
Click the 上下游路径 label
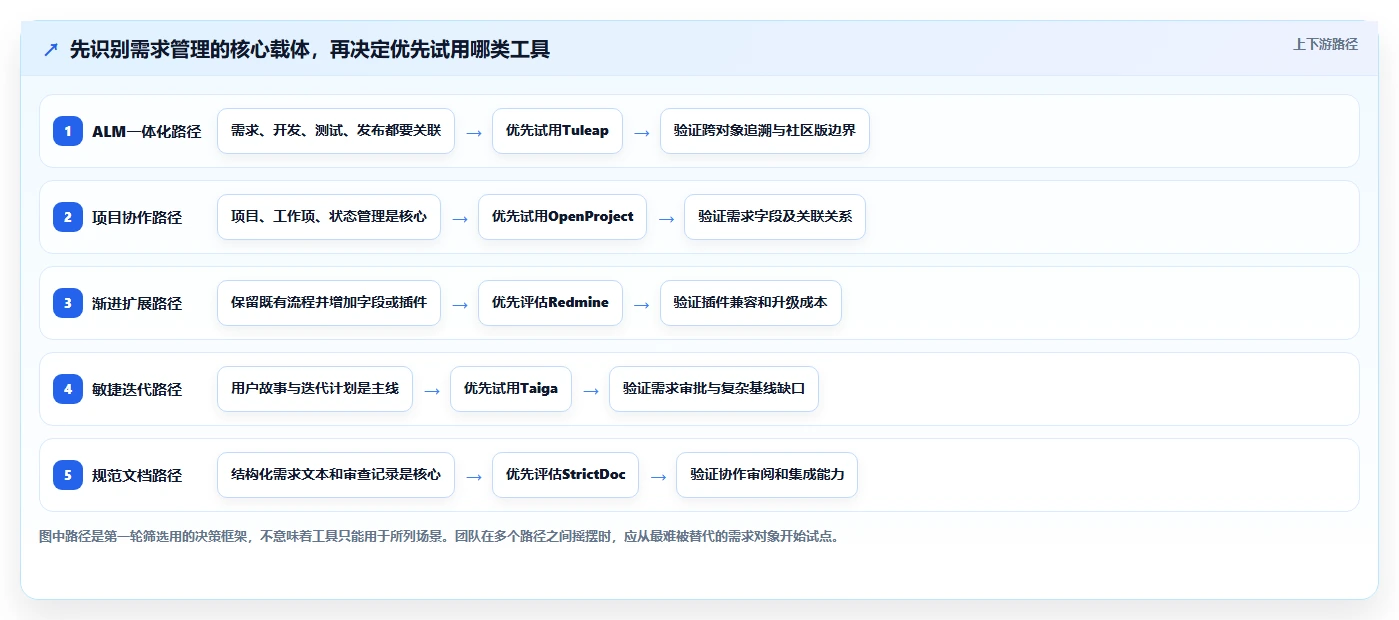pyautogui.click(x=1325, y=44)
